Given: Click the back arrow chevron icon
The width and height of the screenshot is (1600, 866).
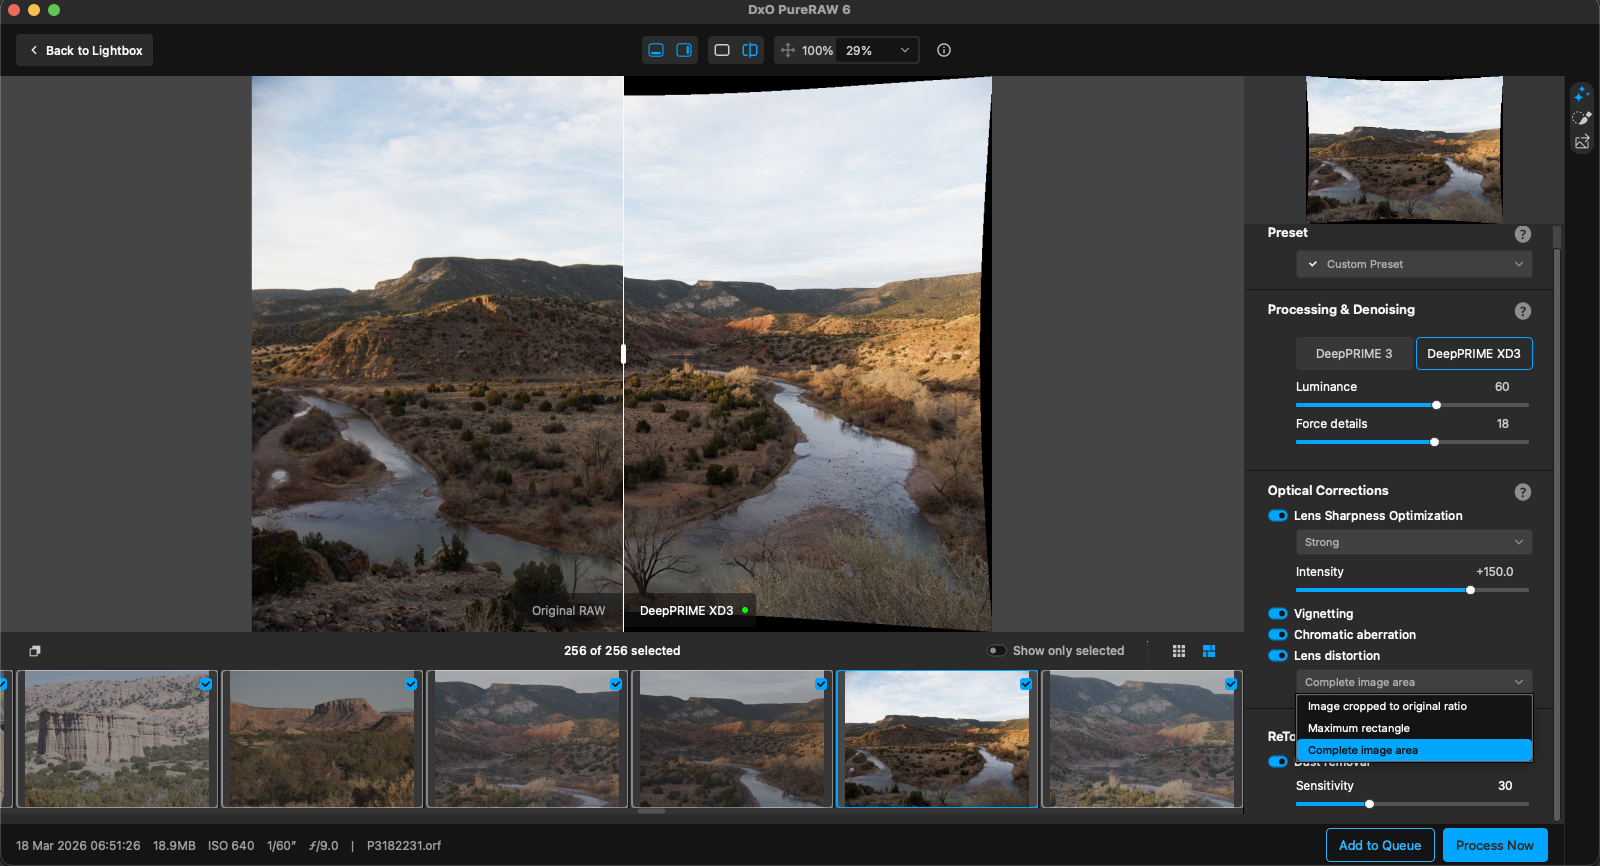Looking at the screenshot, I should point(34,50).
